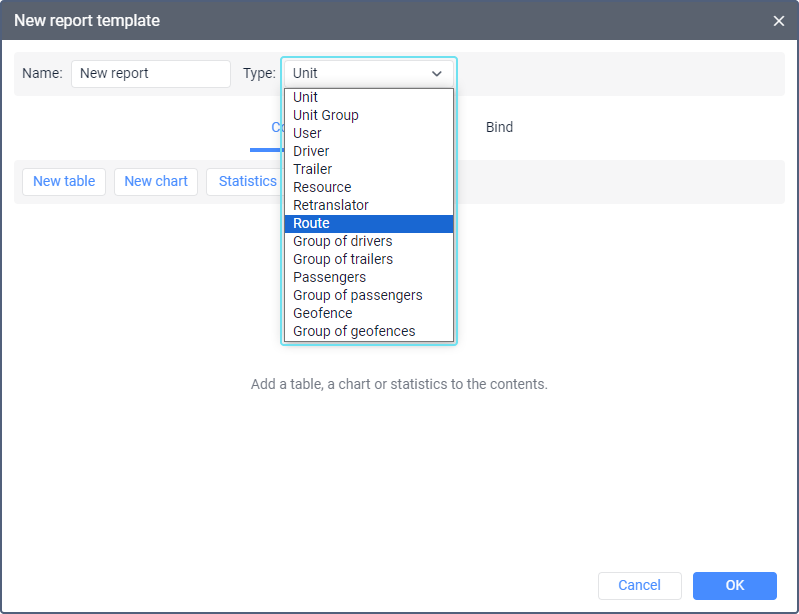Select Unit from the type list
Screen dimensions: 799x614
(306, 97)
